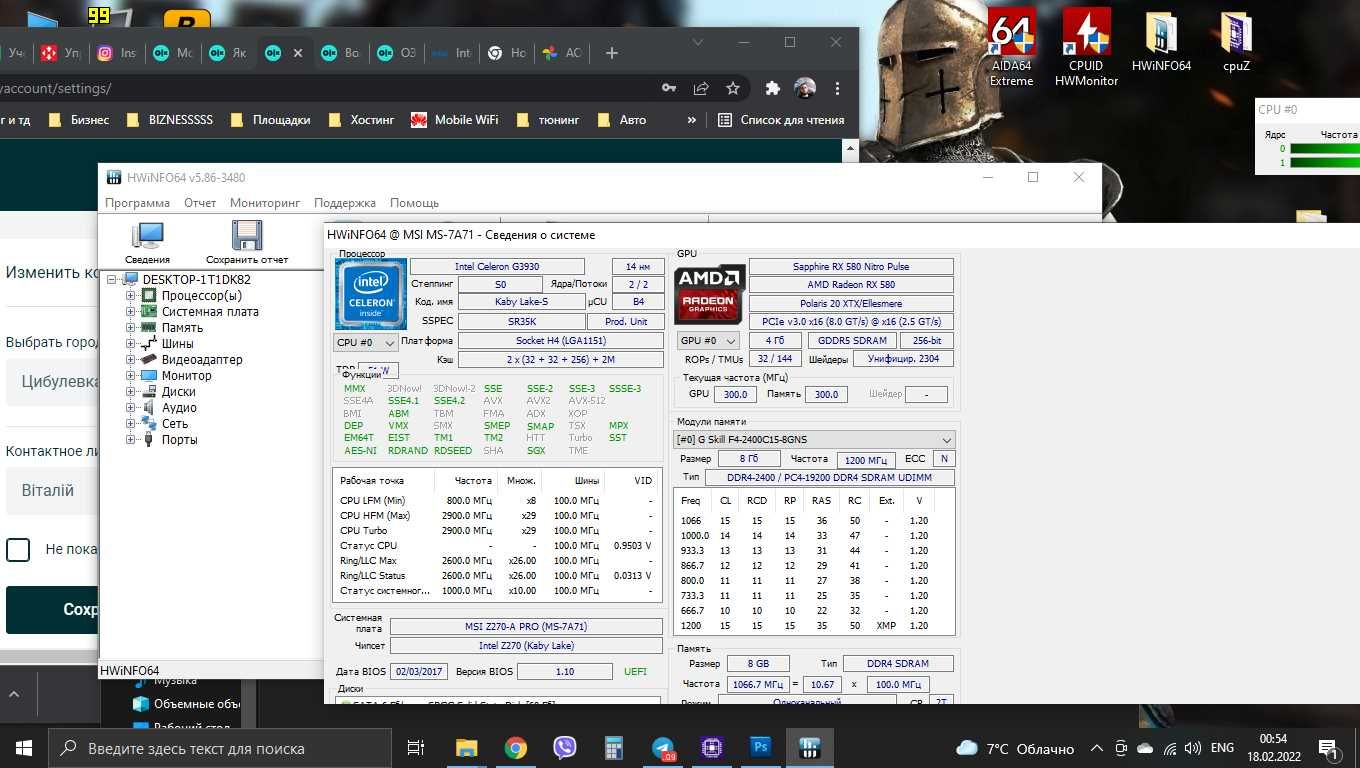Viewport: 1360px width, 768px height.
Task: Open the Mobile WiFi bookmark
Action: [454, 120]
